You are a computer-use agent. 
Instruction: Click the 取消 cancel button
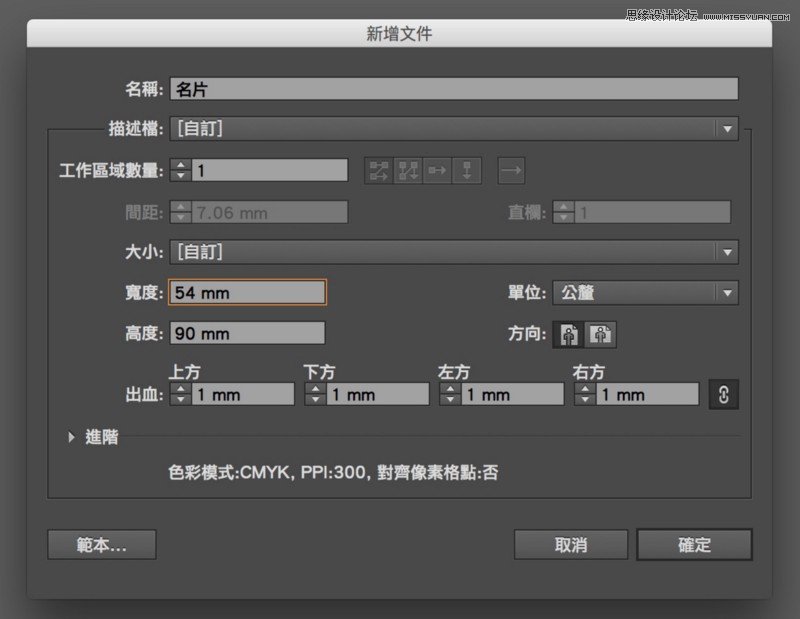(x=571, y=545)
